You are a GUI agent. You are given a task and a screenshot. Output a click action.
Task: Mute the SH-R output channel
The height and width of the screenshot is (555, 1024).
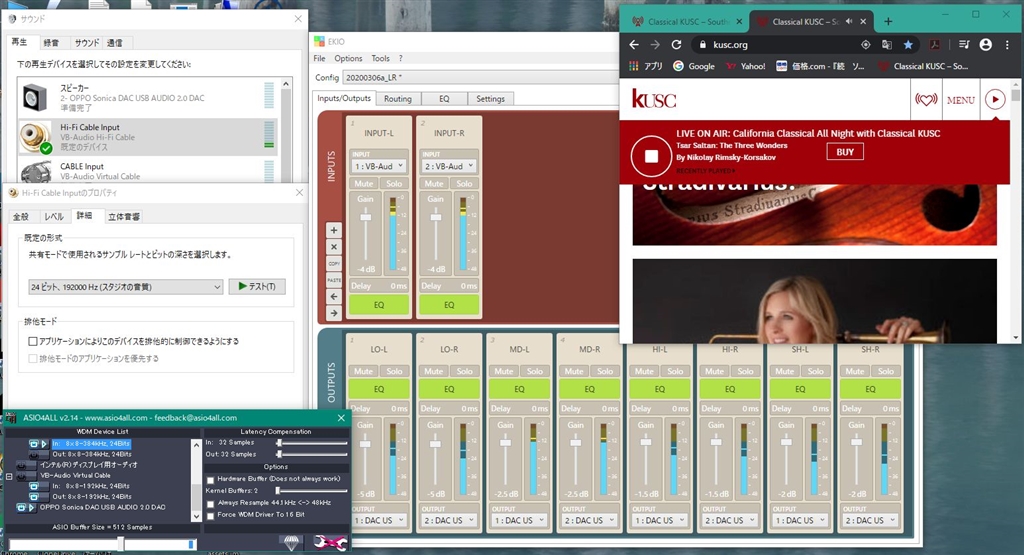[855, 371]
